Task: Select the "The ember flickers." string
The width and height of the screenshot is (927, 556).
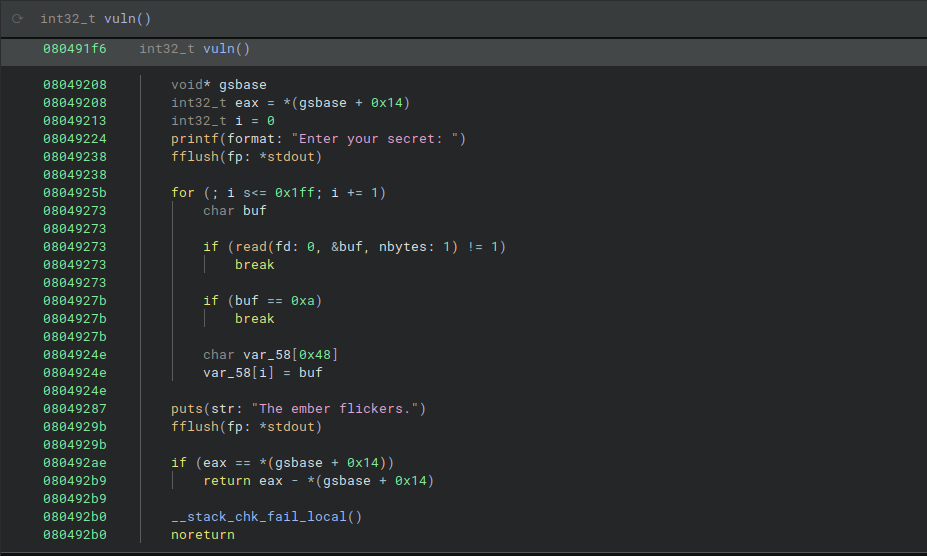Action: click(339, 409)
